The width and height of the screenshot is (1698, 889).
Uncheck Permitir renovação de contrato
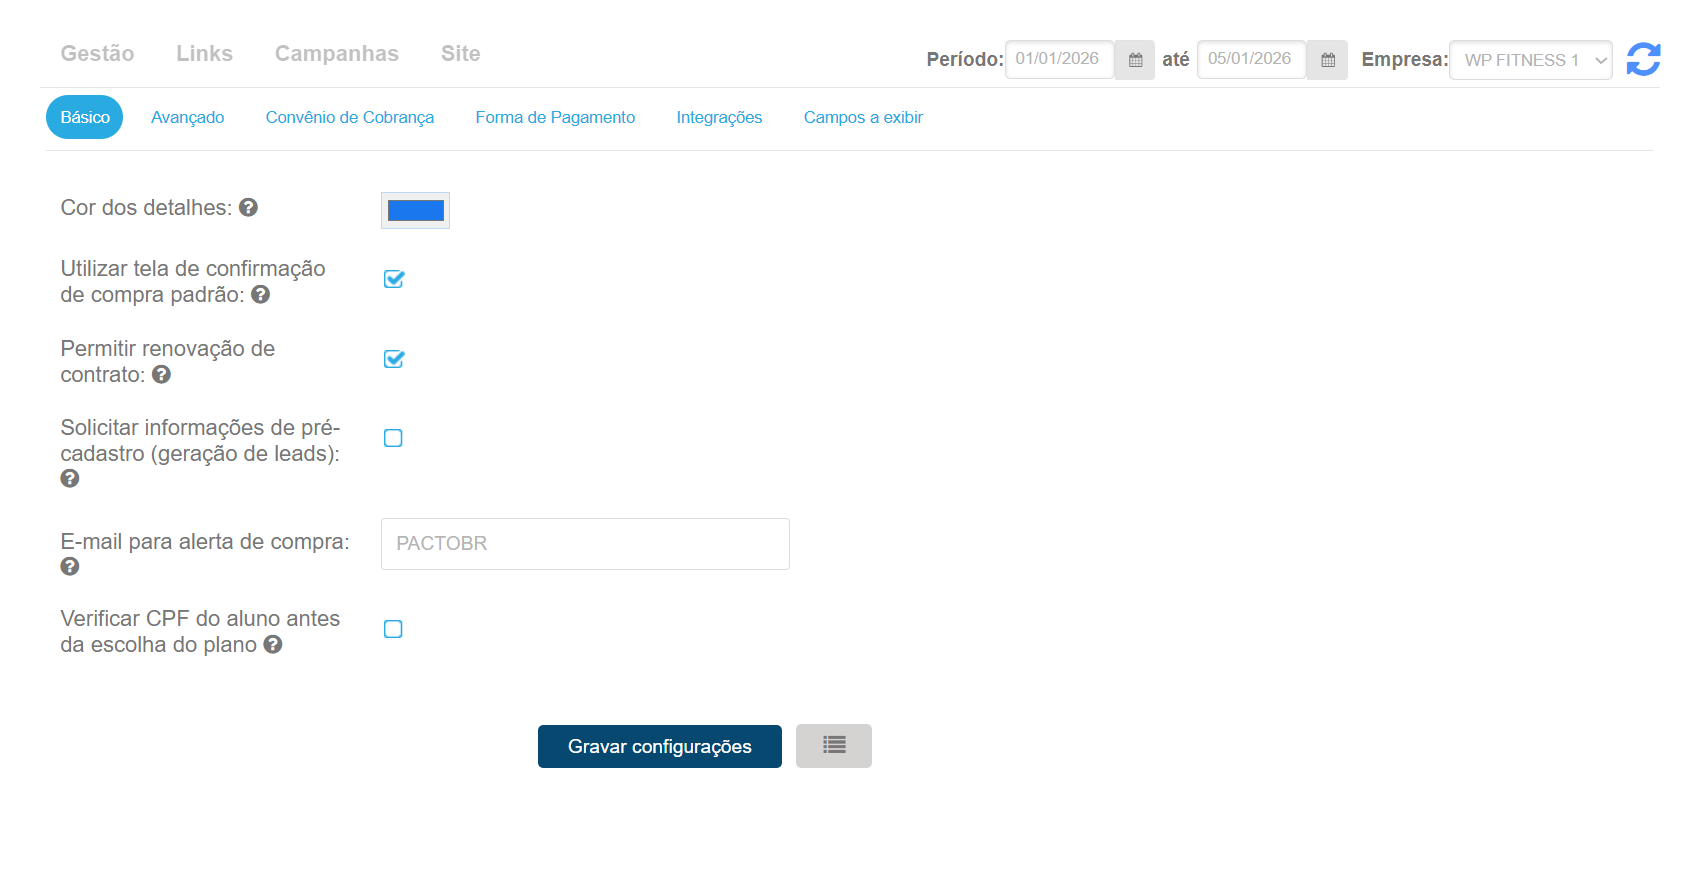click(393, 359)
